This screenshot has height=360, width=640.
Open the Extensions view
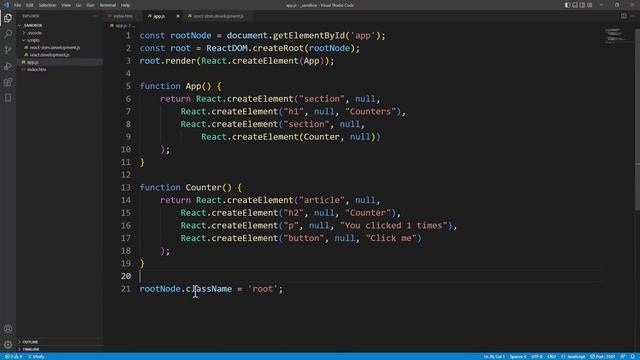(8, 82)
